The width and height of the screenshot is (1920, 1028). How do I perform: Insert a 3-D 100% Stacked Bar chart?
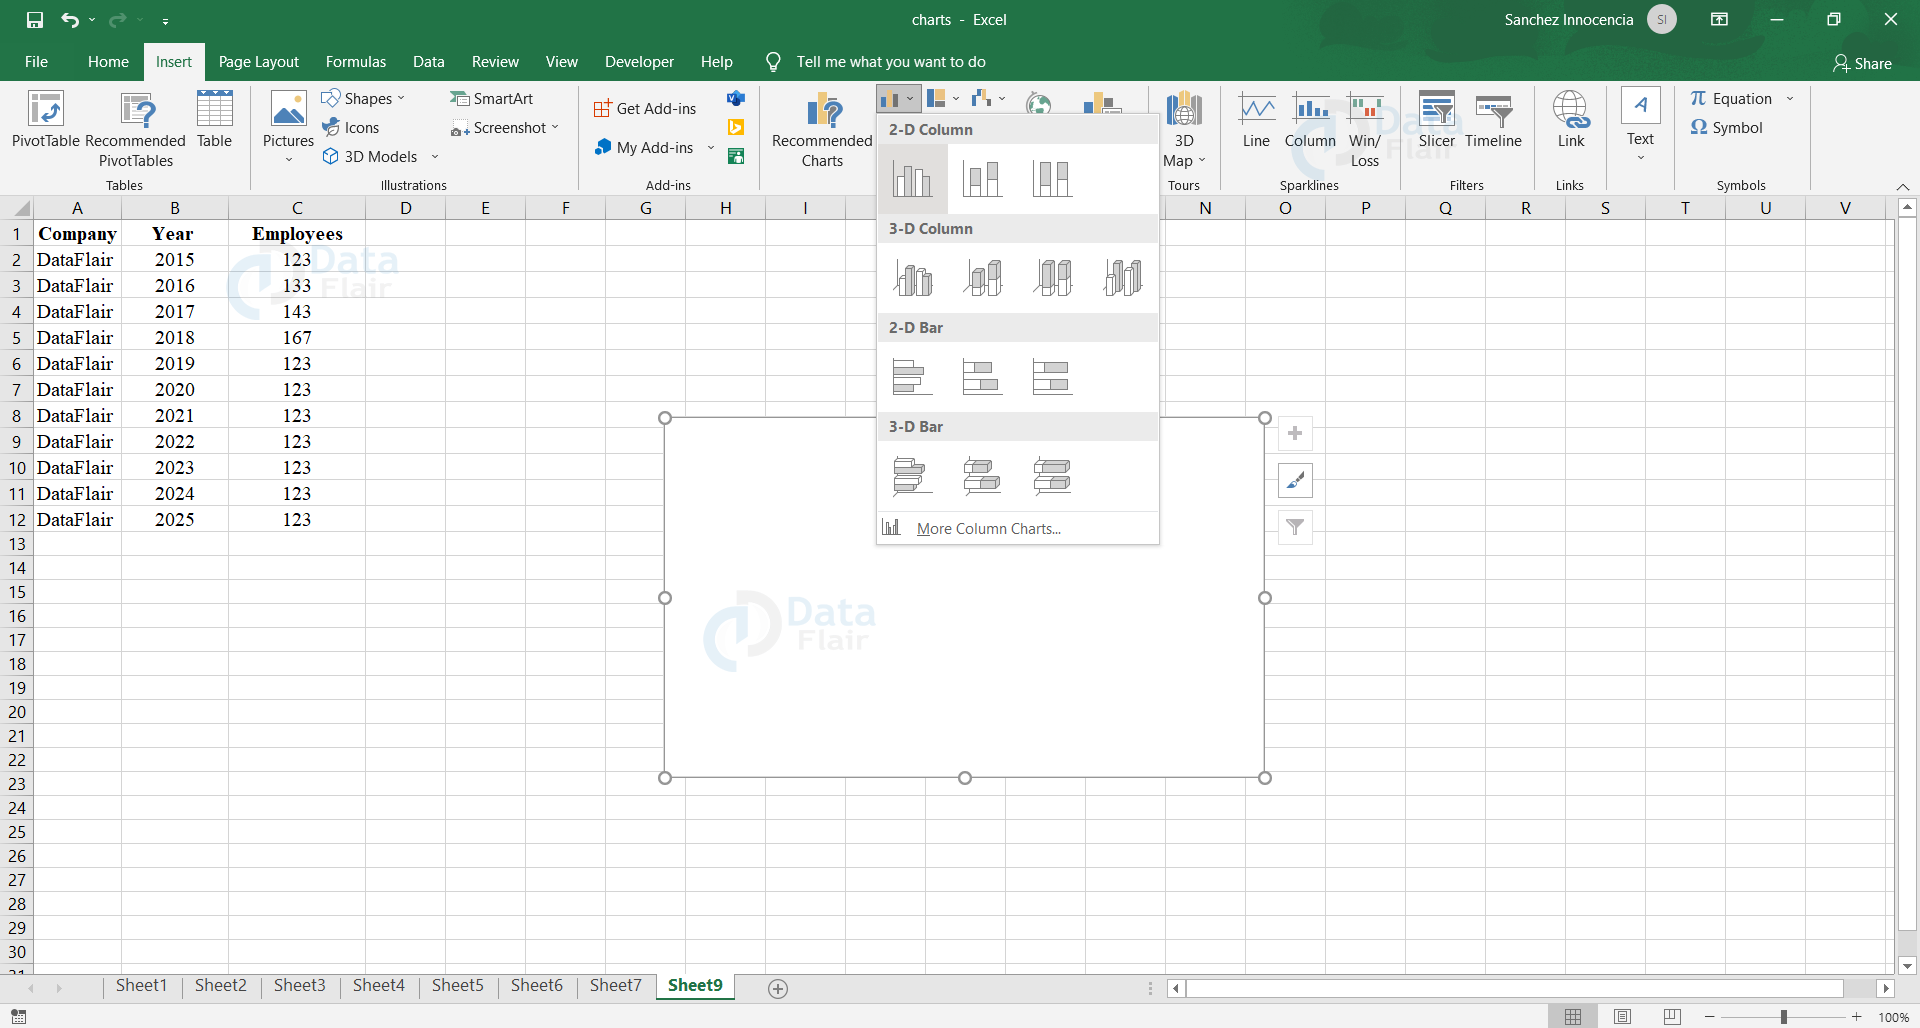tap(1052, 476)
